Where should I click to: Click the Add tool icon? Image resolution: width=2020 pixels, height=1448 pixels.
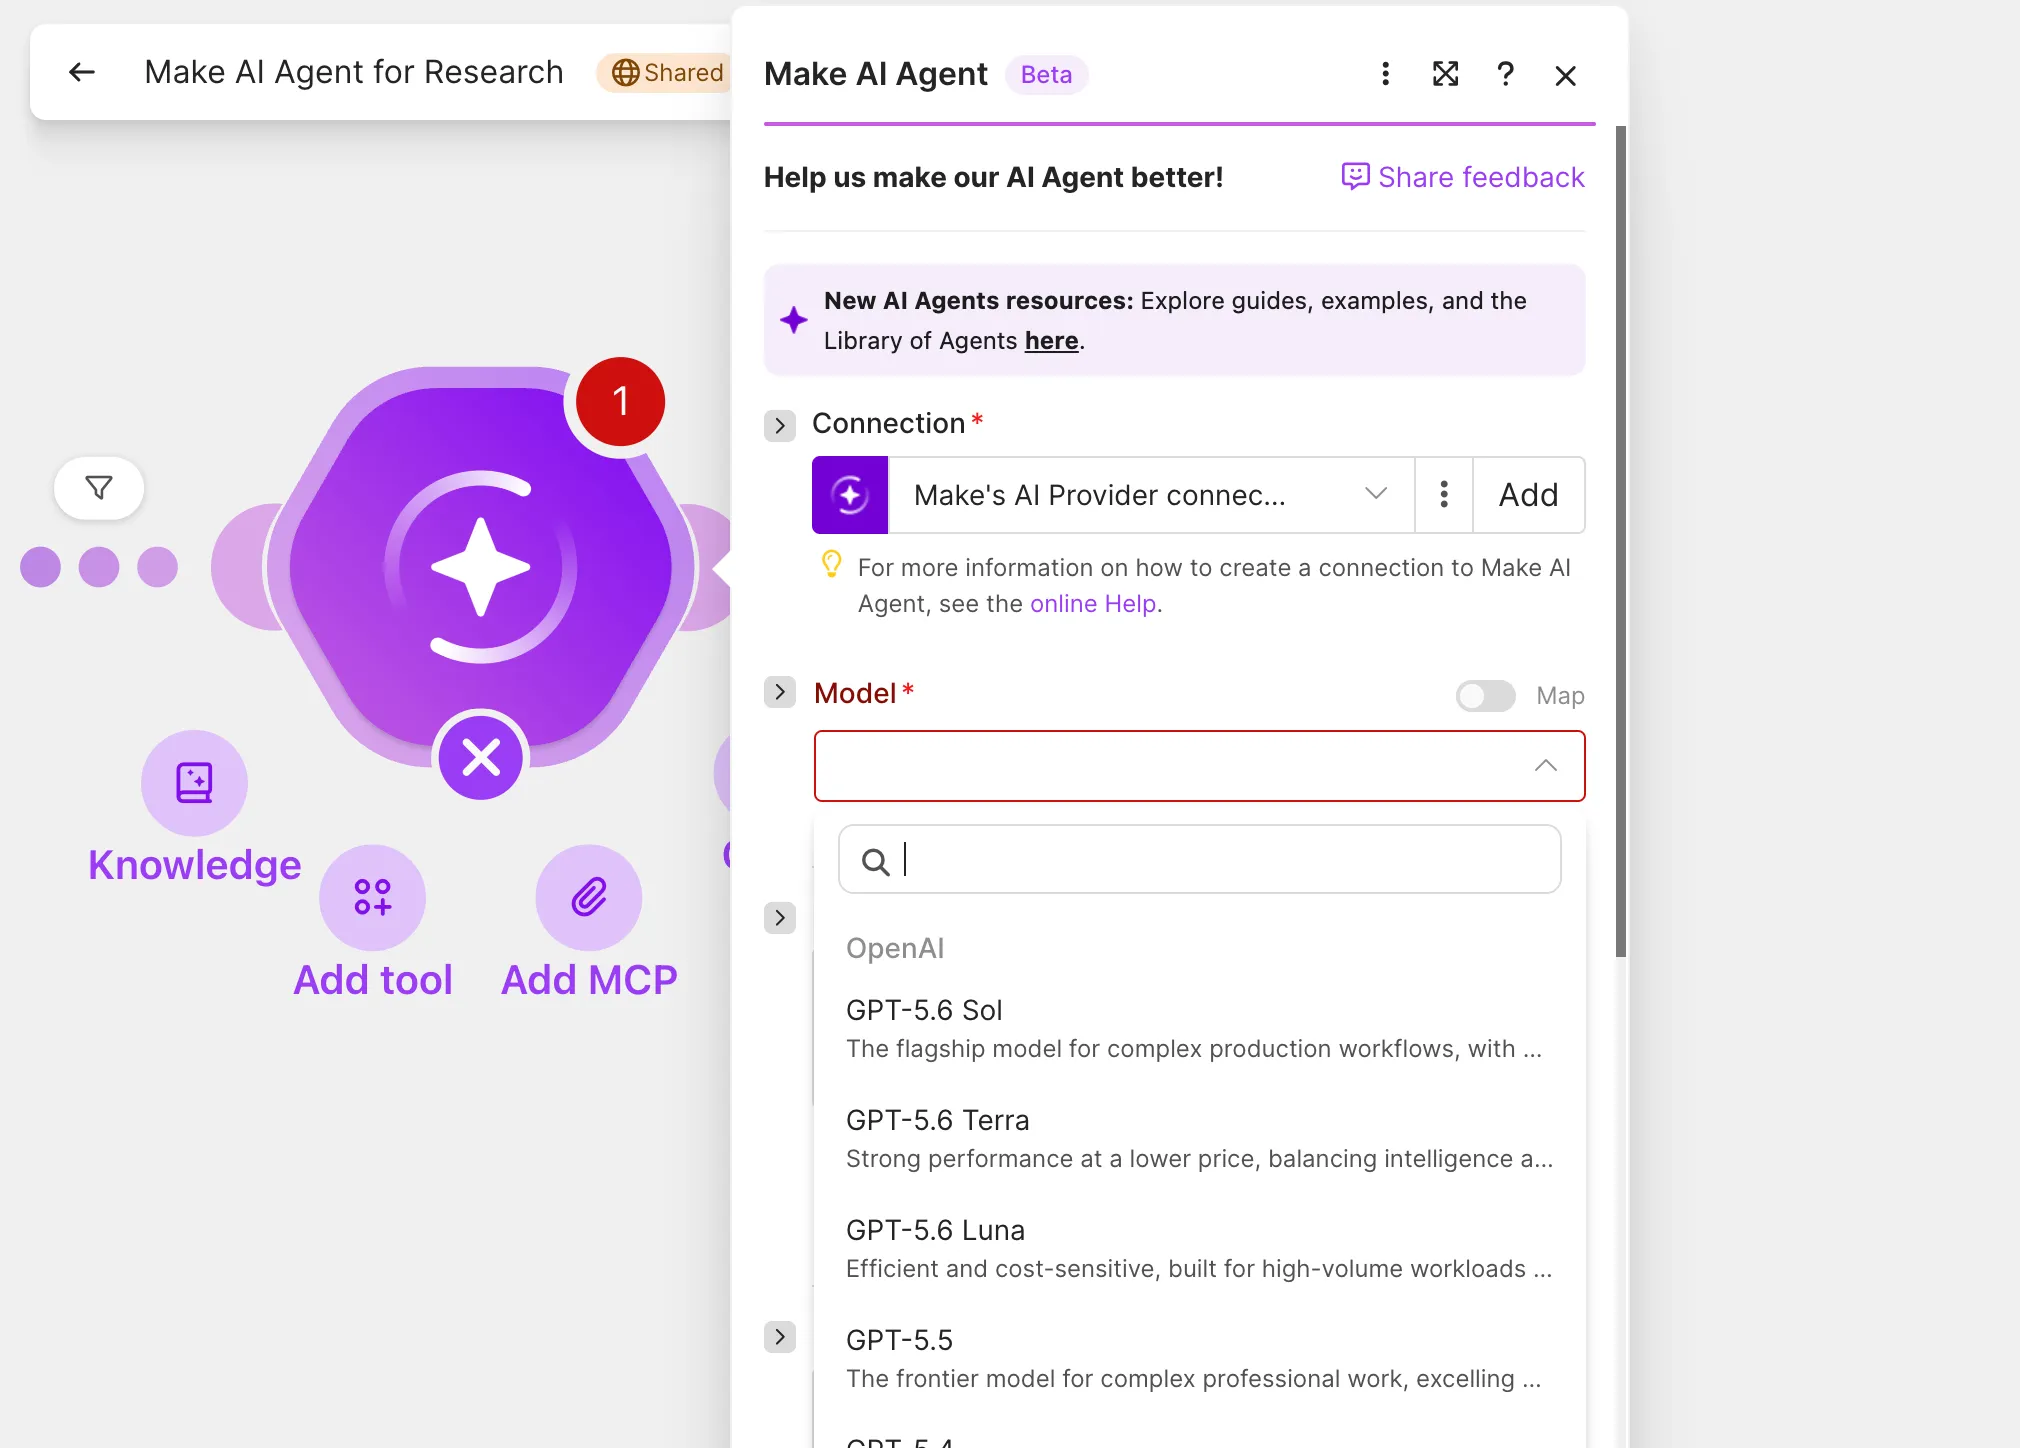pyautogui.click(x=372, y=897)
